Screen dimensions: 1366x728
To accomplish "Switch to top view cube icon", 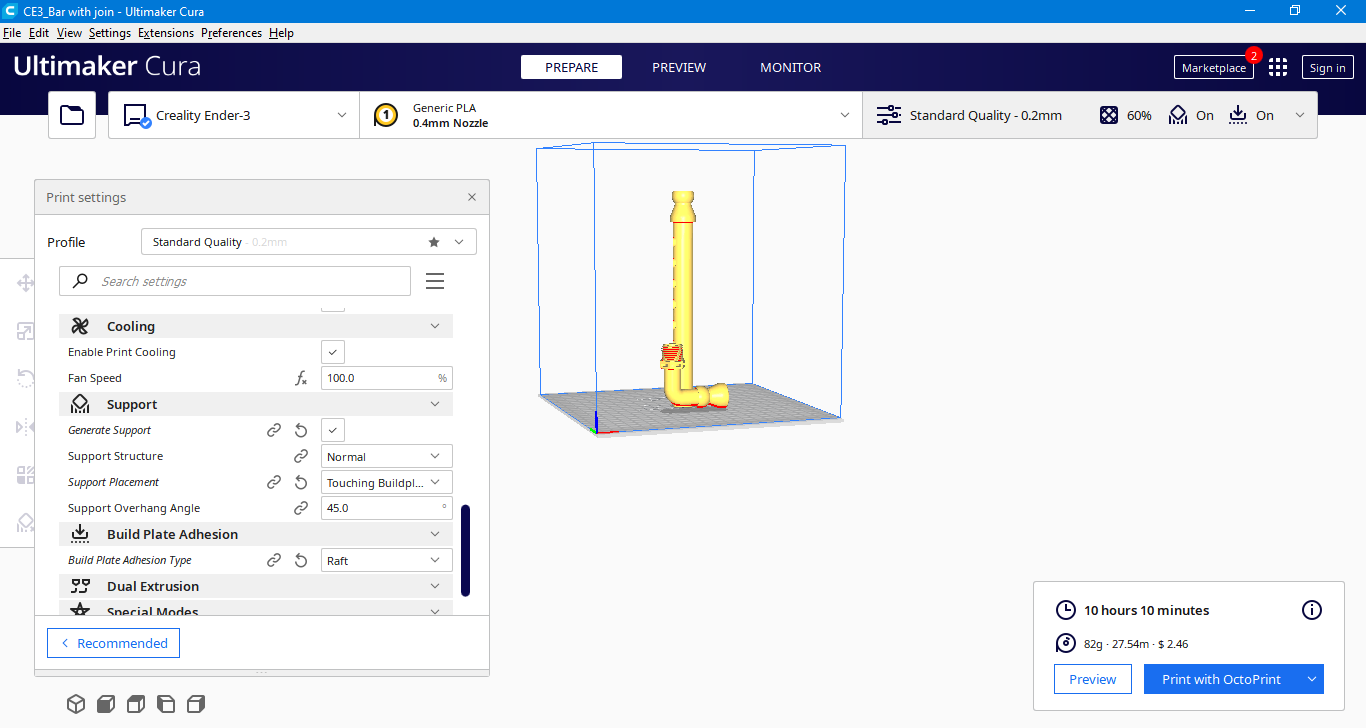I will pos(136,704).
